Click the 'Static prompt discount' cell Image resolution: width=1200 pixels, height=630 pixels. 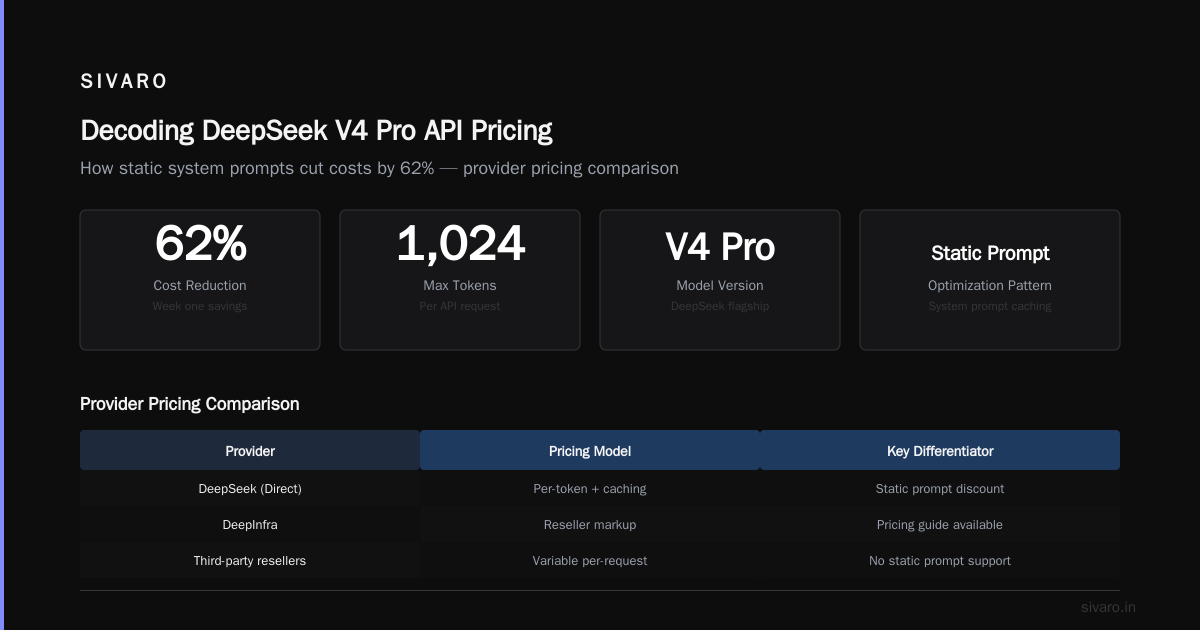940,489
